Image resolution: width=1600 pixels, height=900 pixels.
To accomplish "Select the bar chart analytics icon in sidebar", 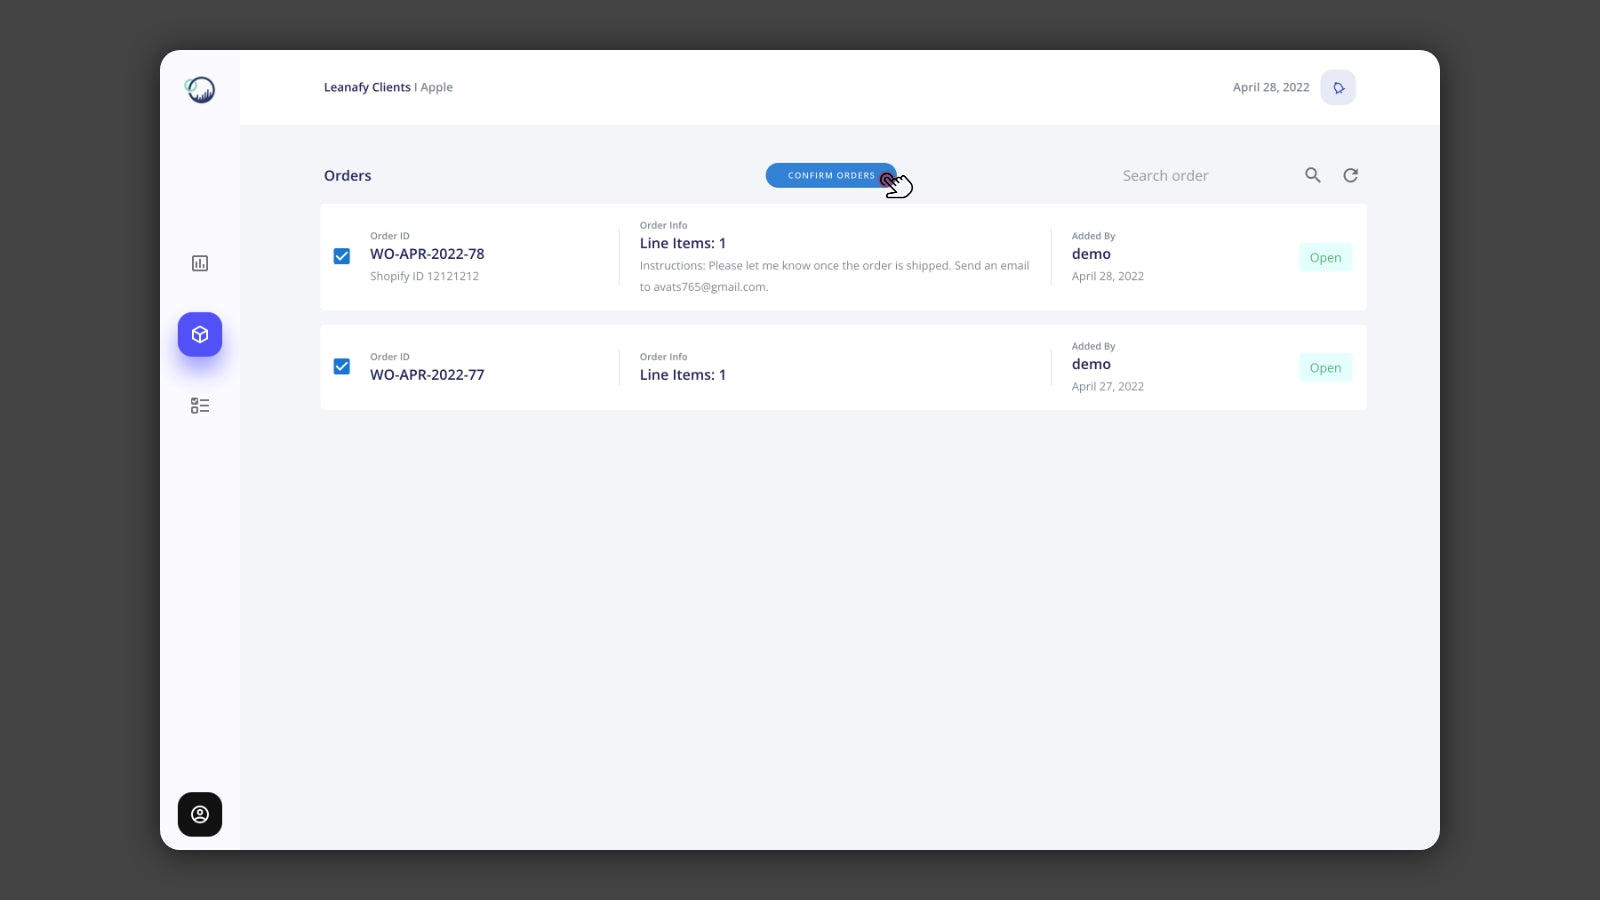I will pyautogui.click(x=199, y=263).
